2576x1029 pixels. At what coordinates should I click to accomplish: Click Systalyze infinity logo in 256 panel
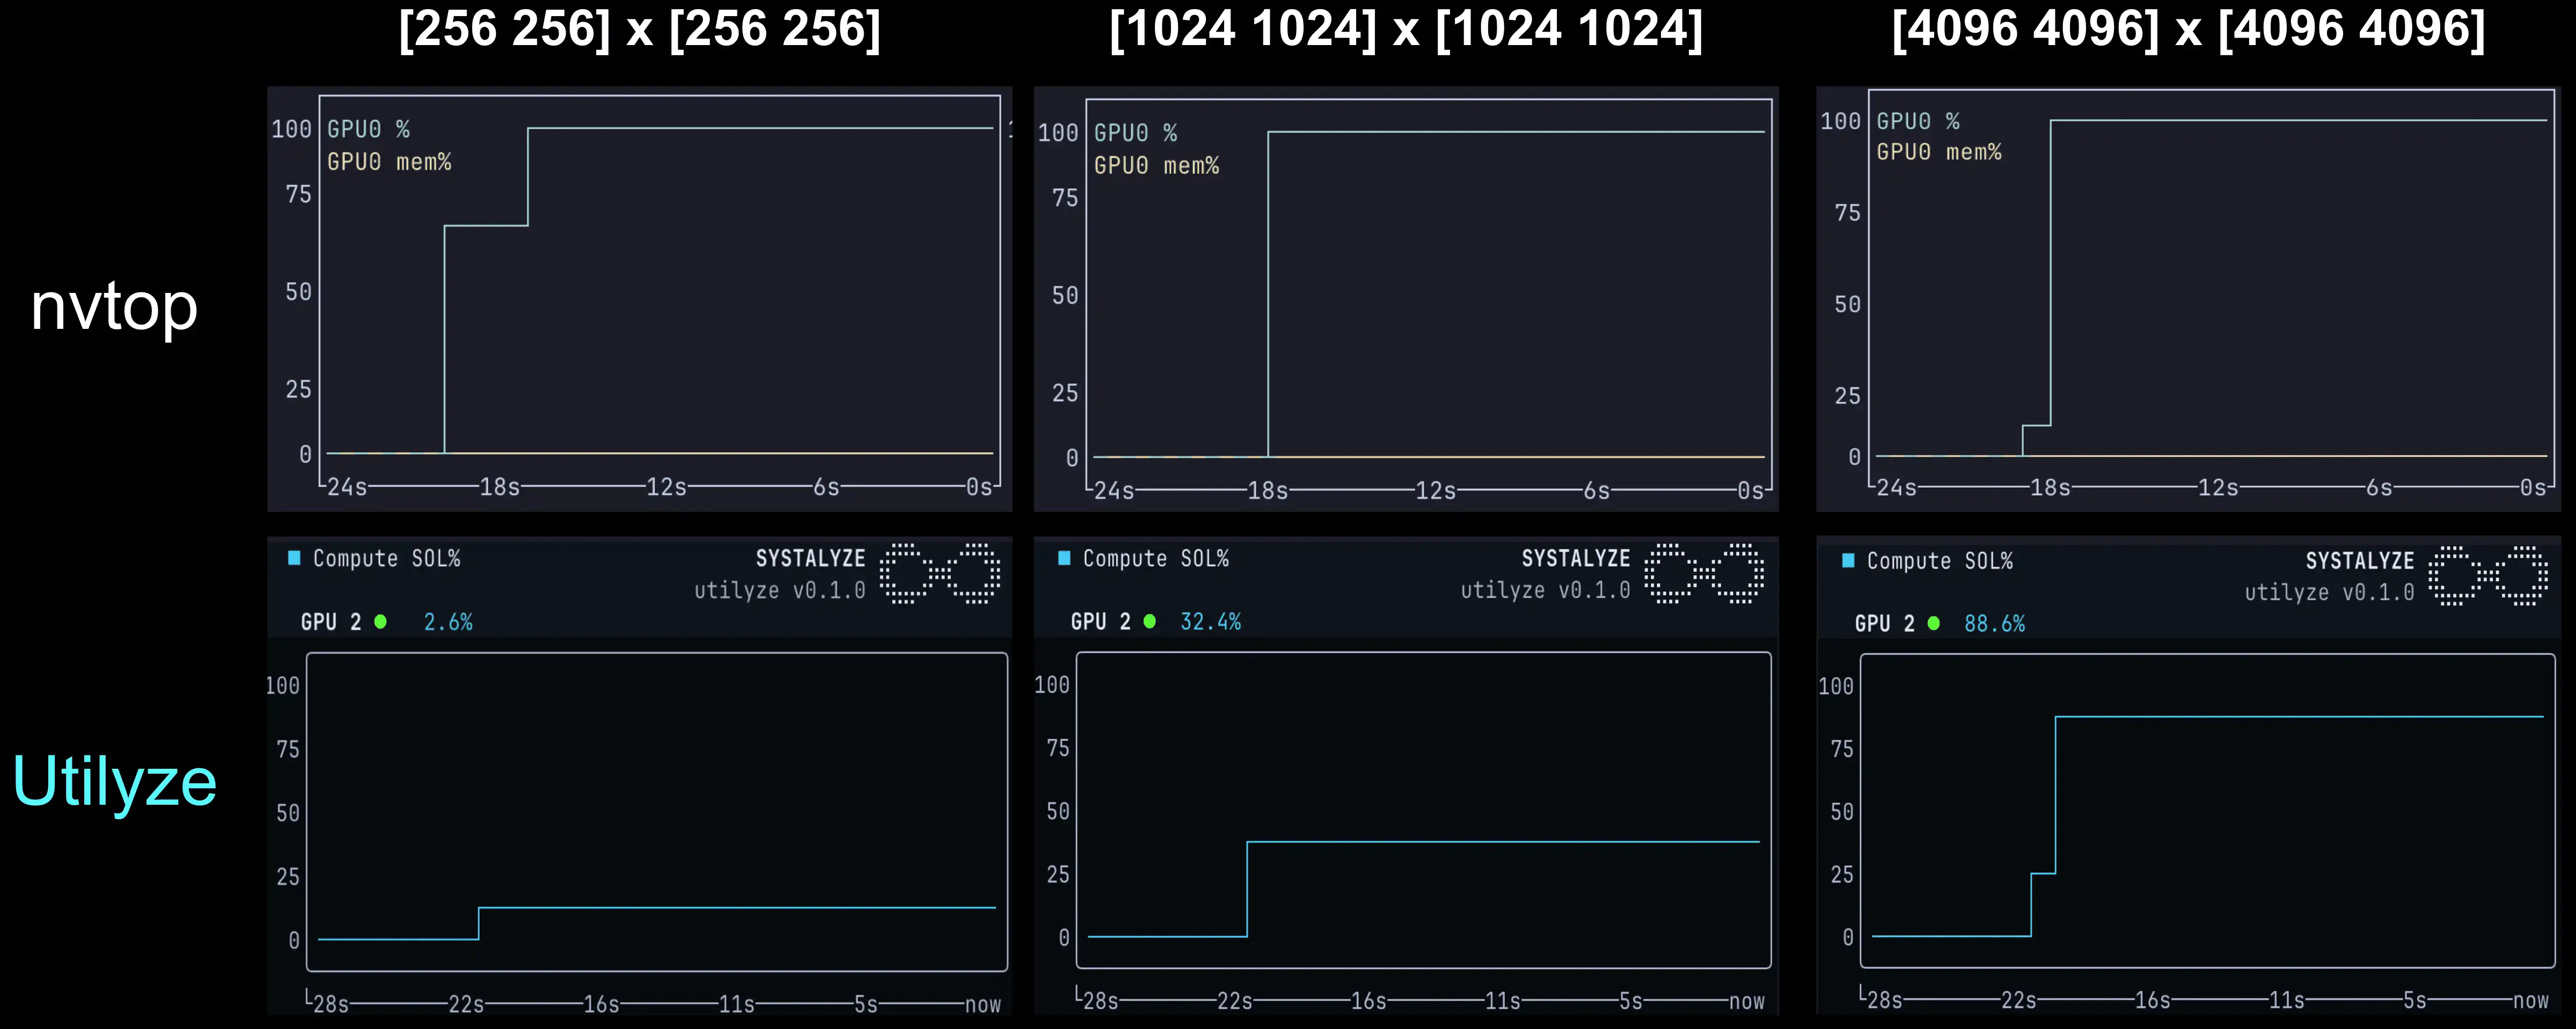click(939, 573)
